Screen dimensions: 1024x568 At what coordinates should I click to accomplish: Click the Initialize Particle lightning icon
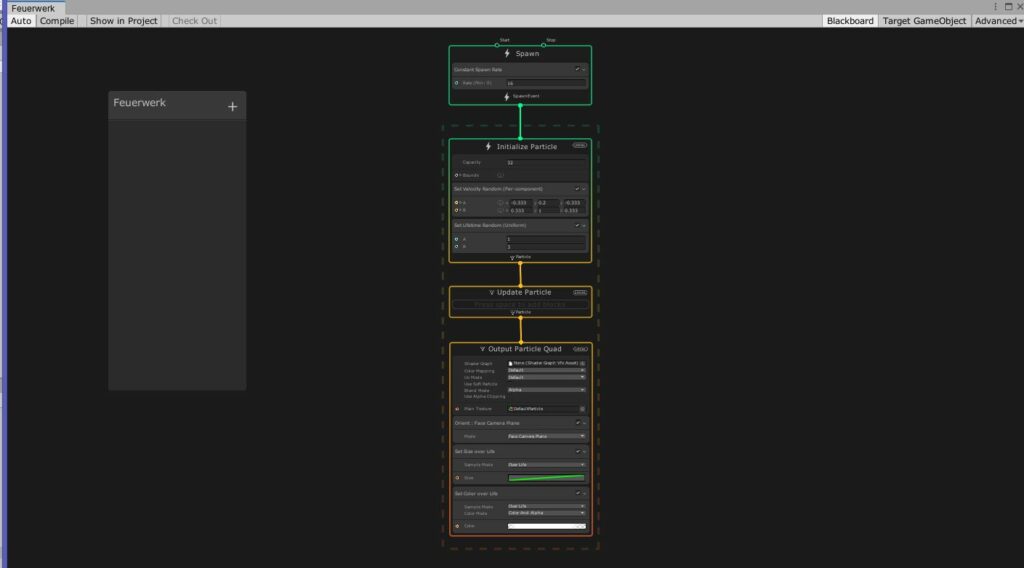coord(488,147)
